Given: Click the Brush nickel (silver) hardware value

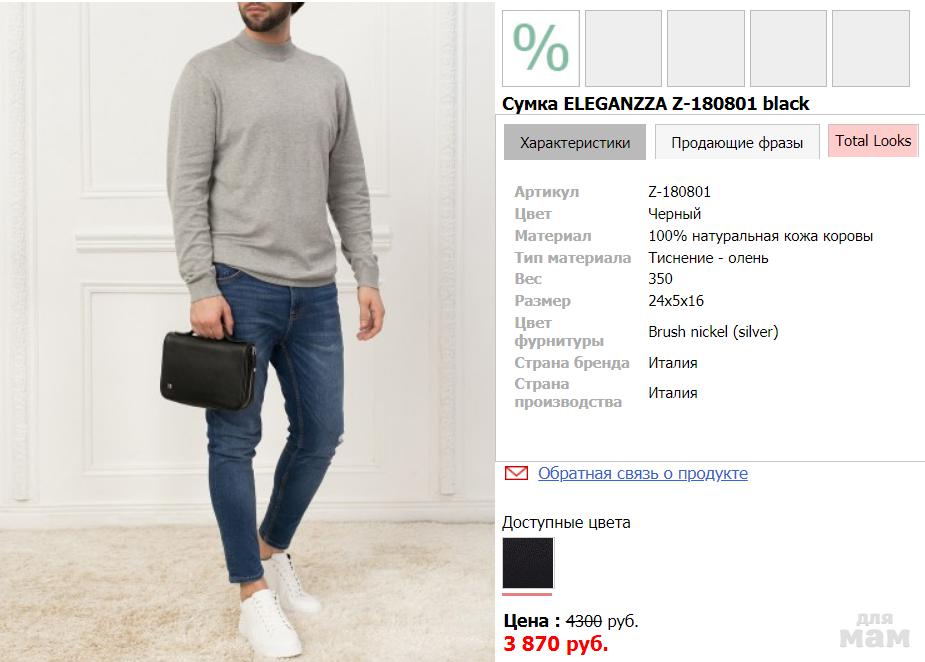Looking at the screenshot, I should pos(713,331).
